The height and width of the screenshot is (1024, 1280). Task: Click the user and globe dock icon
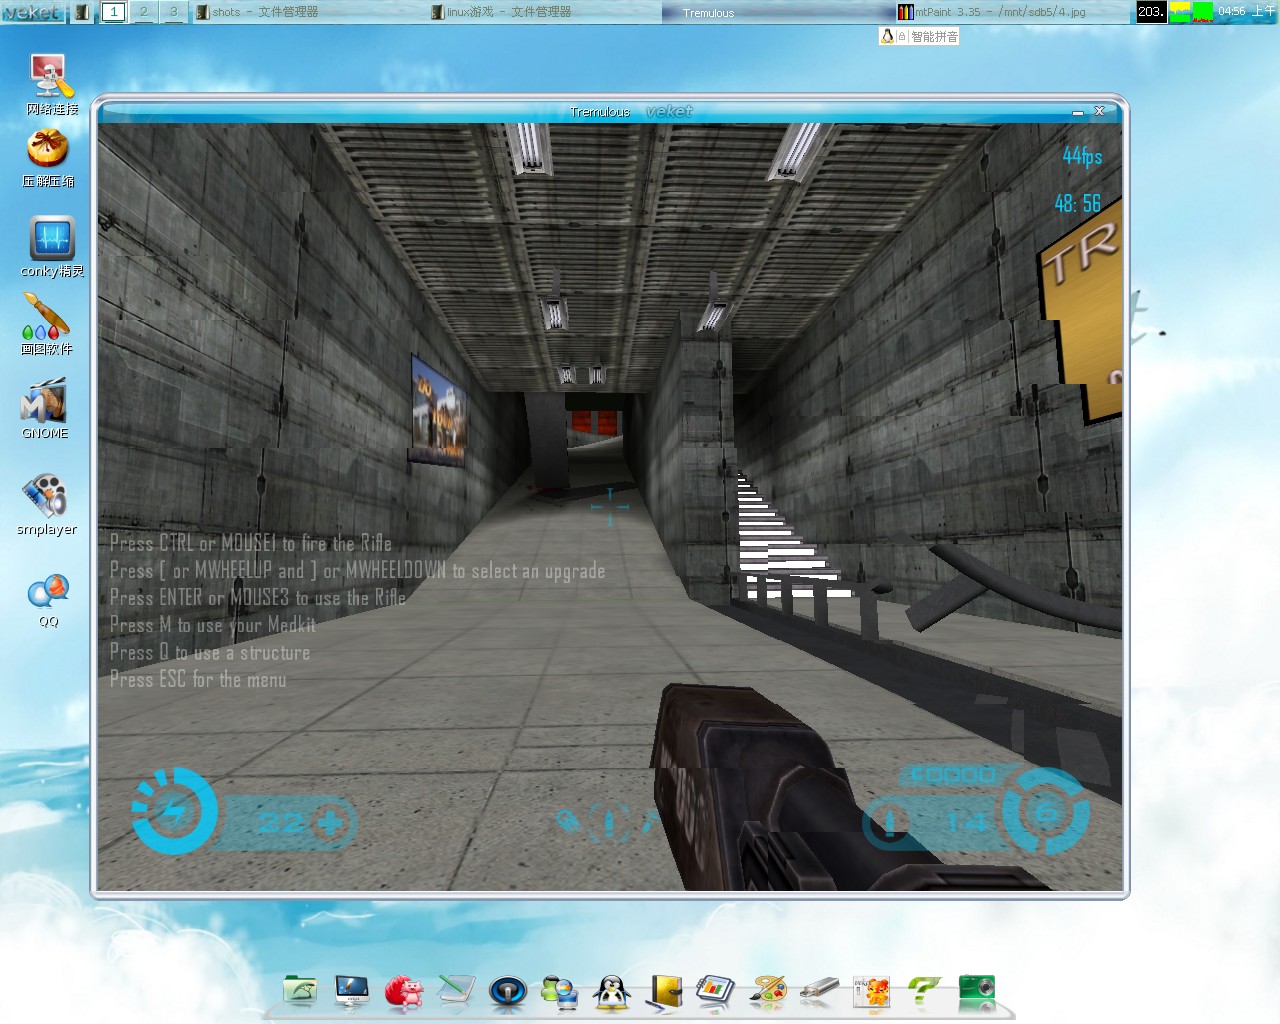560,991
